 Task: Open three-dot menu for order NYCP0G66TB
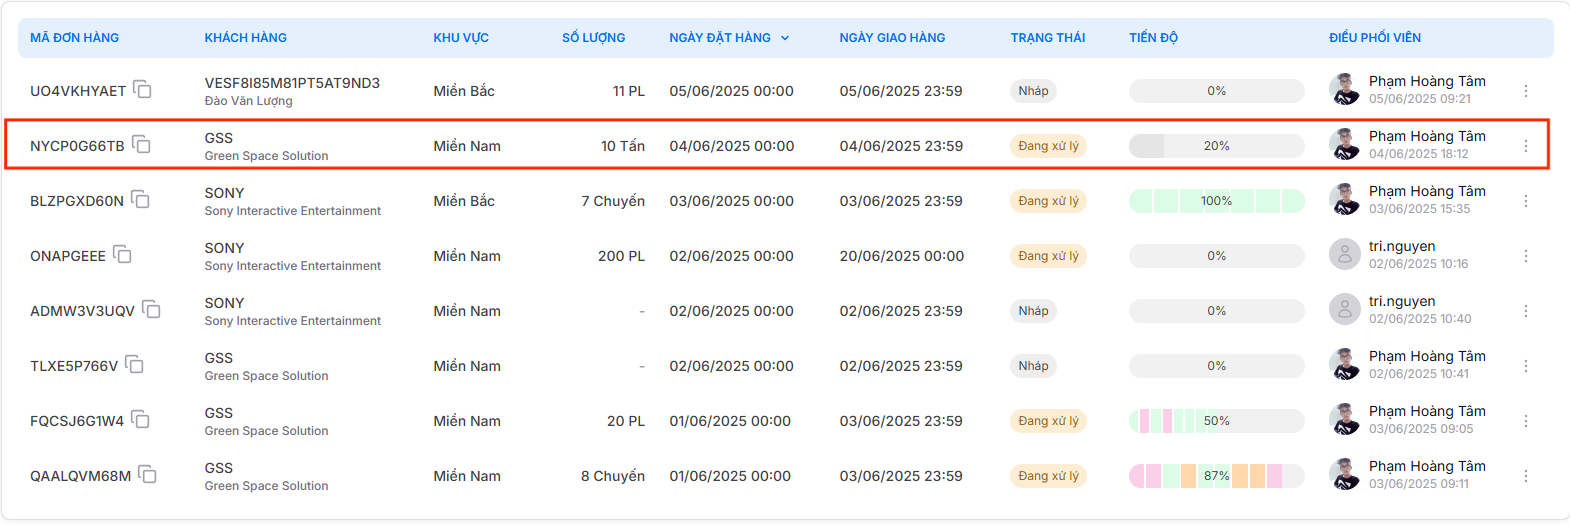1525,146
